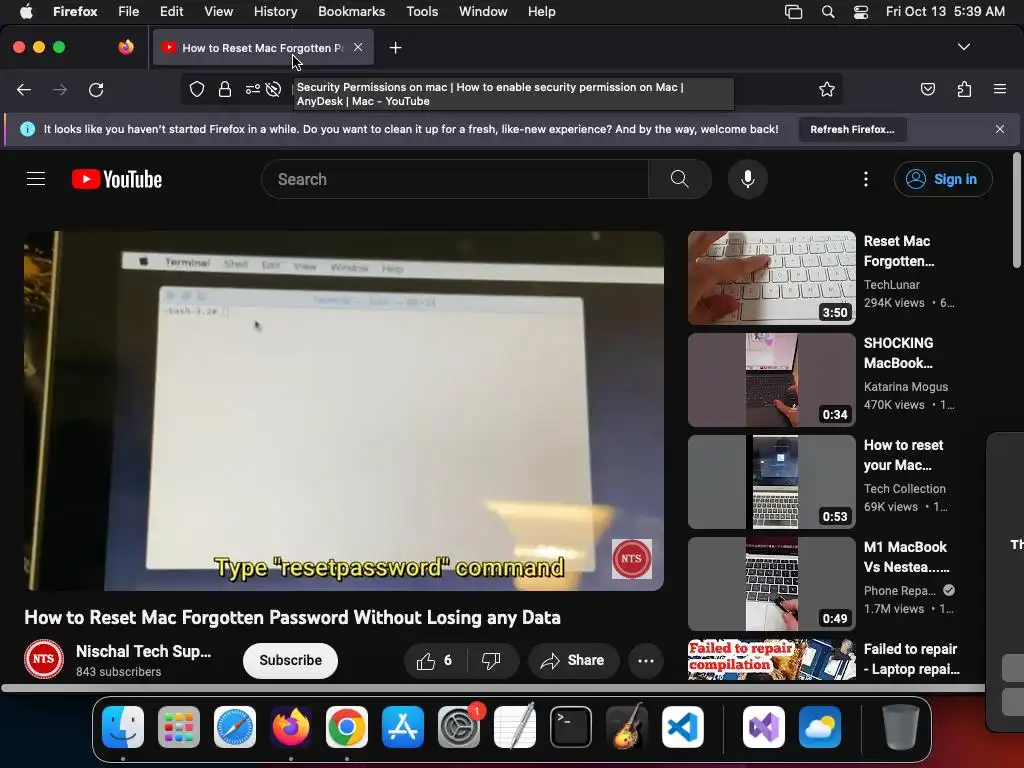Open the tracking protection shield icon
1024x768 pixels.
point(197,89)
